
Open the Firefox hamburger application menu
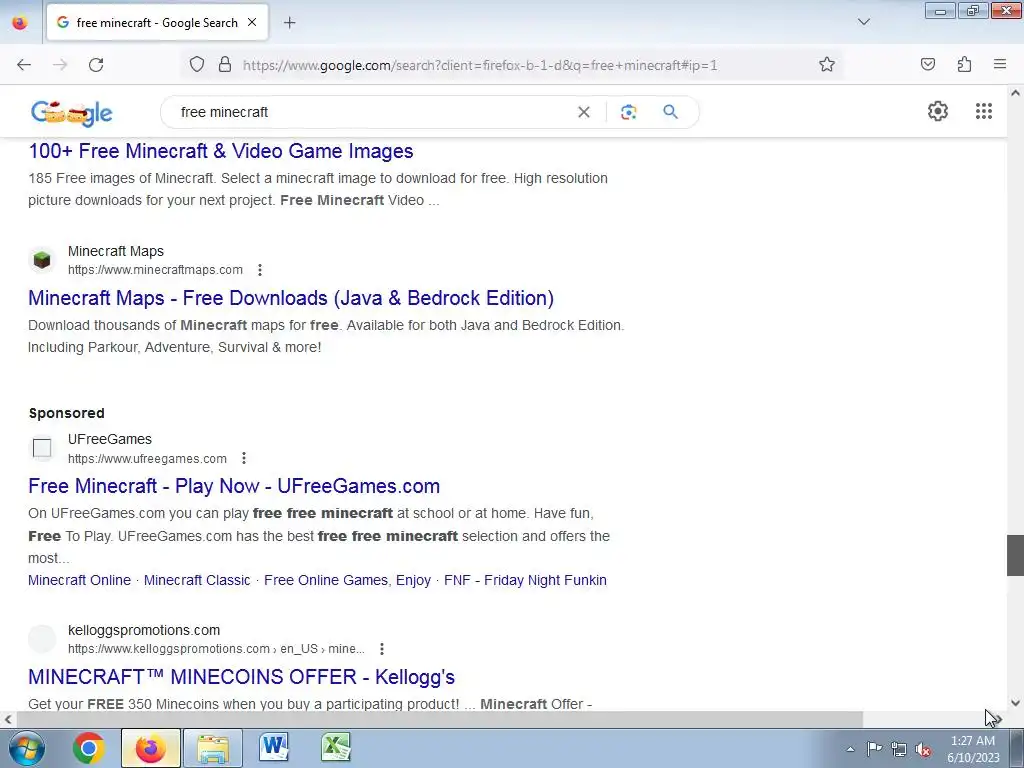tap(1000, 64)
